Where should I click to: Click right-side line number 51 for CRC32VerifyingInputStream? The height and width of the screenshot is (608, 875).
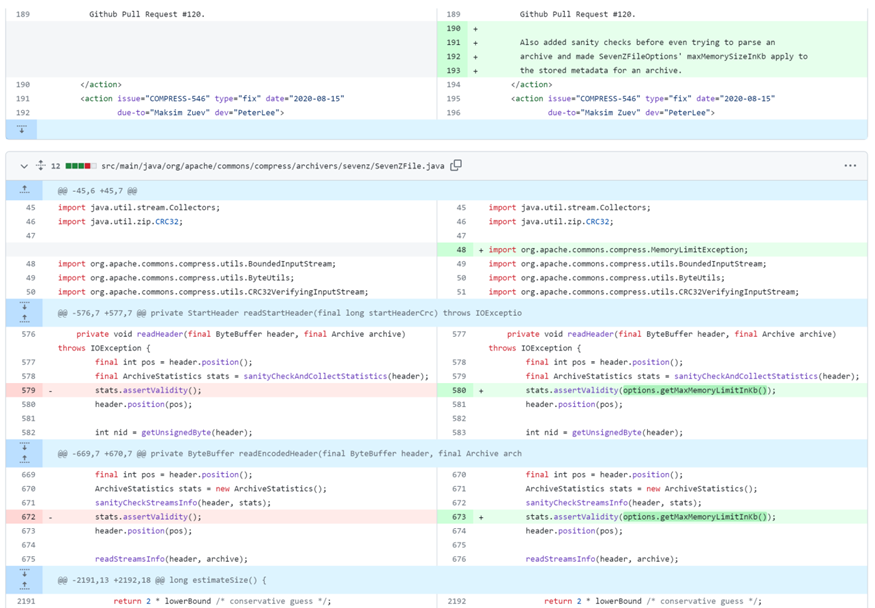pos(461,292)
